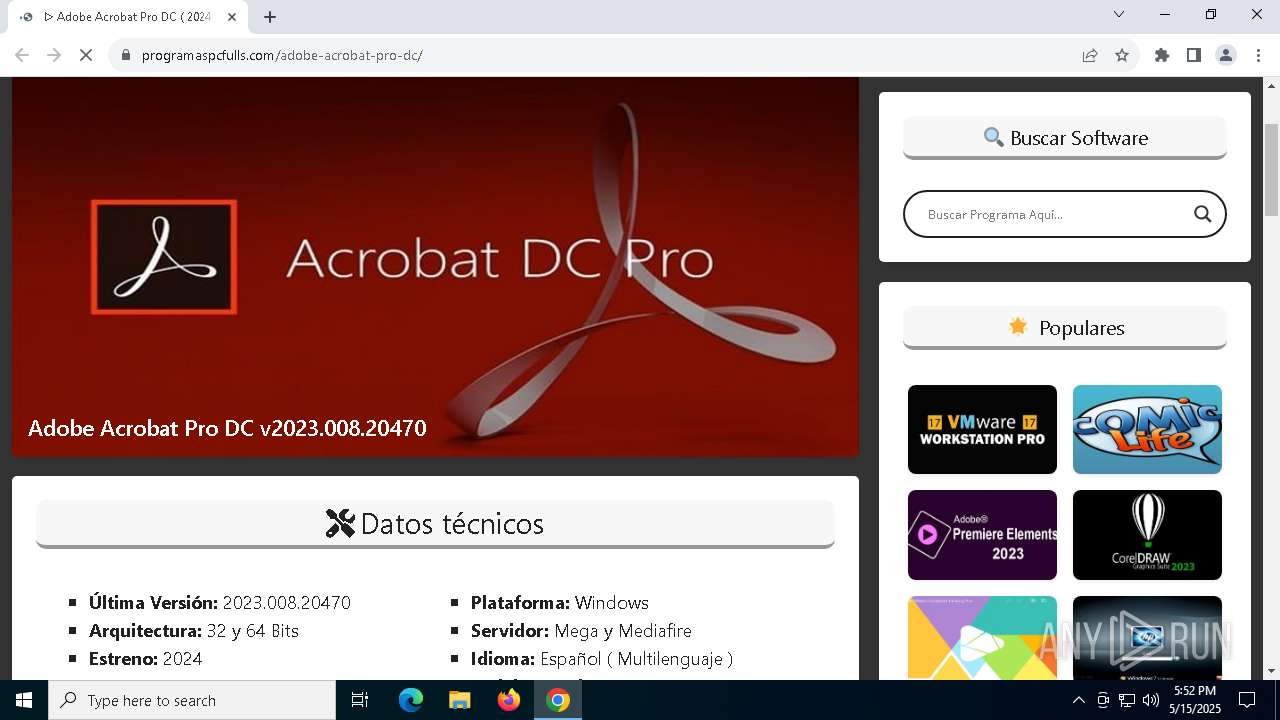Screen dimensions: 1280x720
Task: Bookmark this page with the star icon
Action: click(x=1122, y=55)
